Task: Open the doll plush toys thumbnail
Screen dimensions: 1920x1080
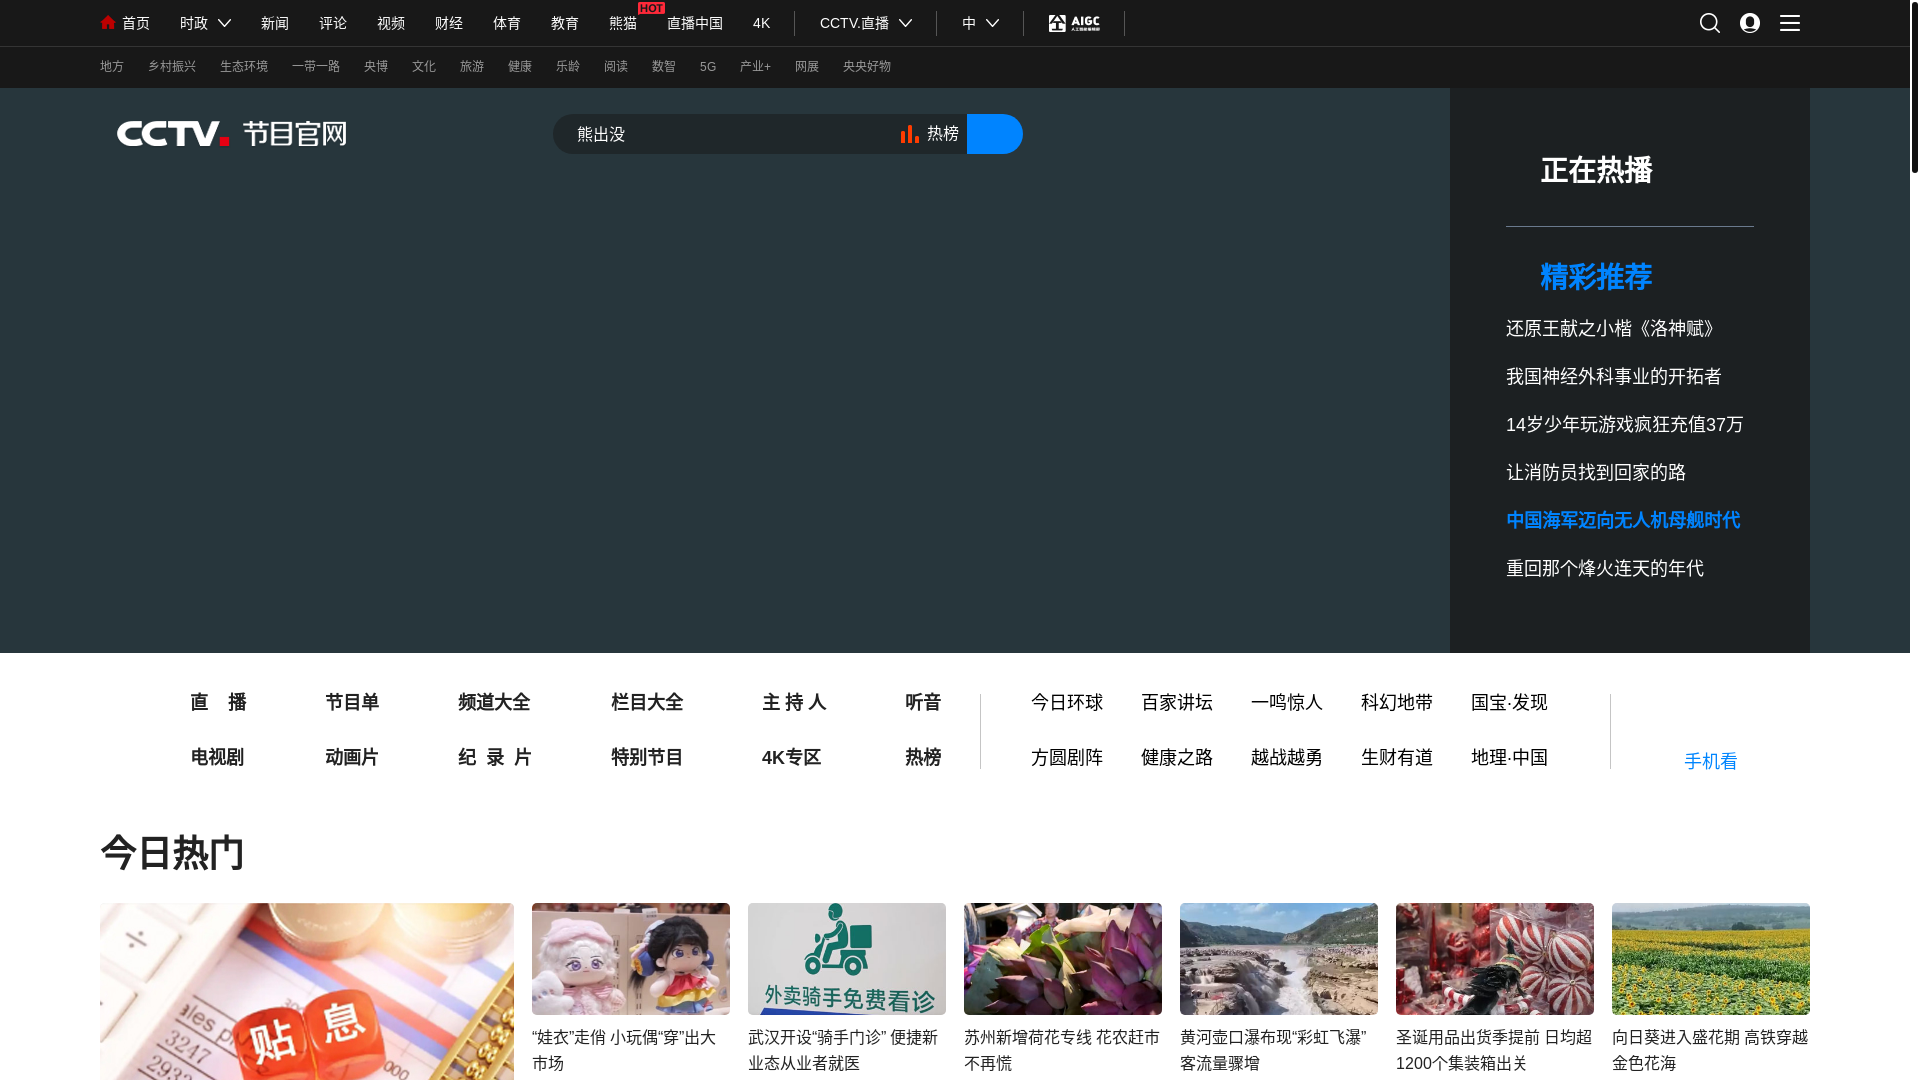Action: 631,959
